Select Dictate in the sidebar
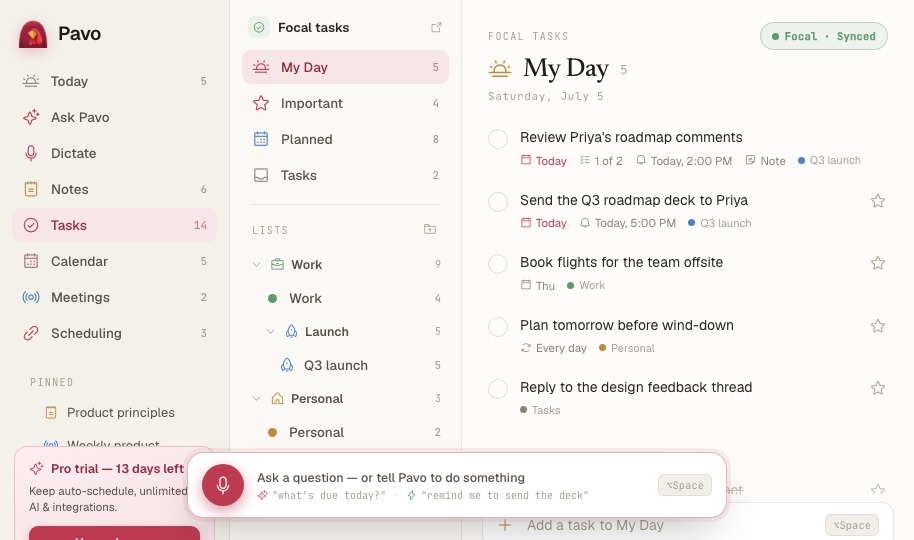The height and width of the screenshot is (540, 914). tap(114, 153)
